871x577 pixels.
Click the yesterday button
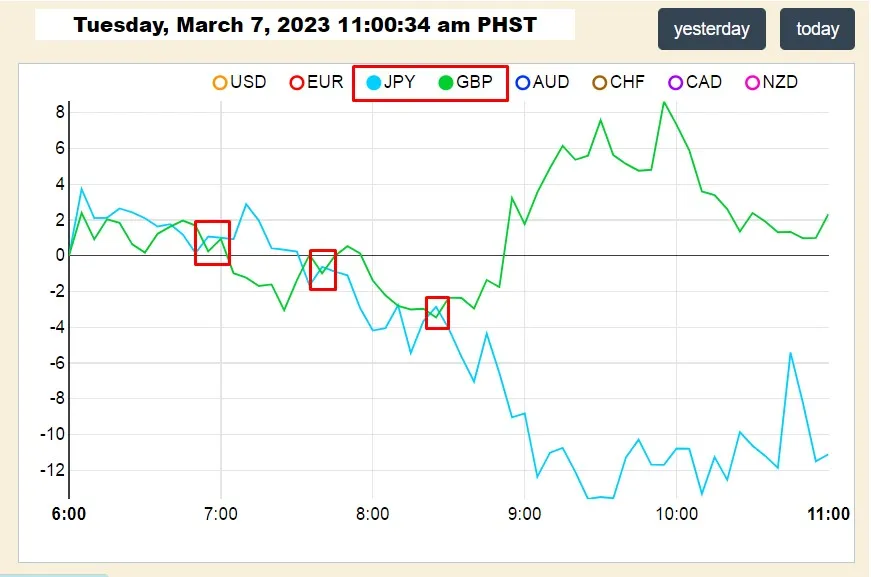click(x=712, y=29)
